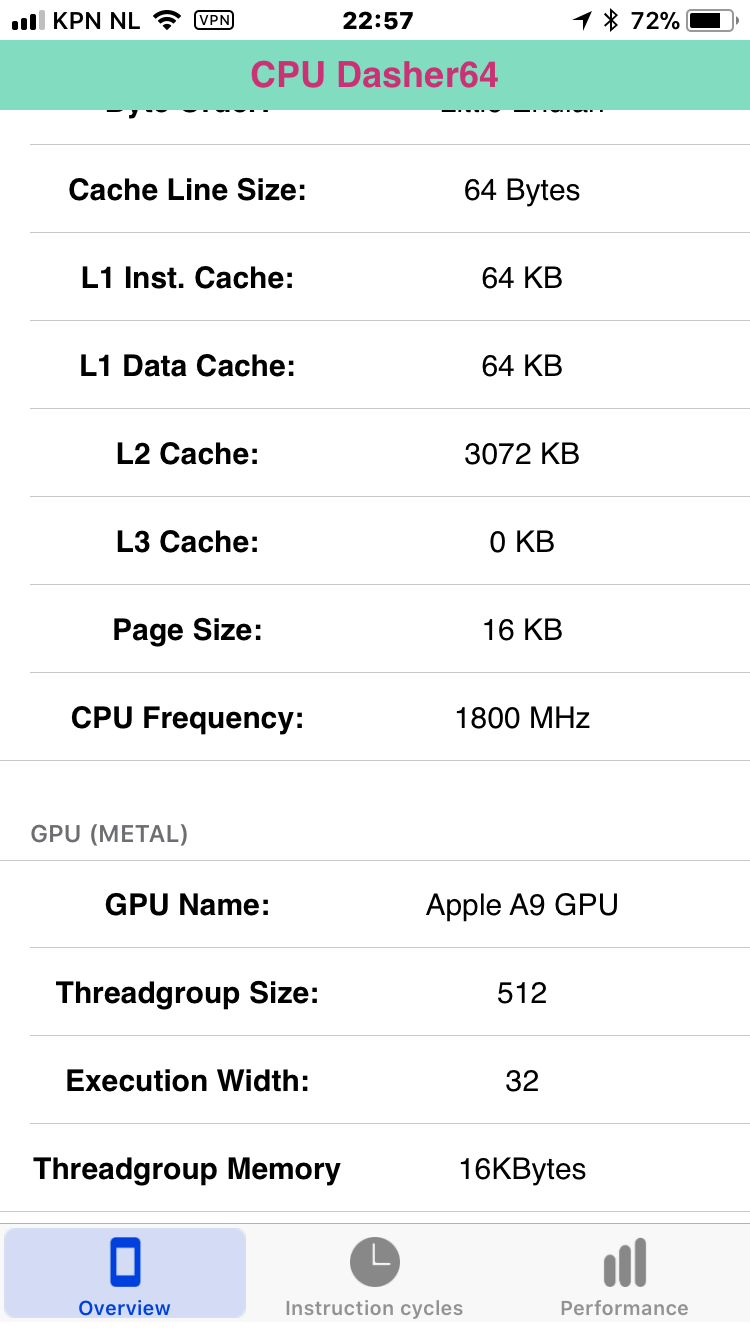Tap the Wi-Fi icon in status bar
This screenshot has height=1334, width=750.
click(165, 20)
